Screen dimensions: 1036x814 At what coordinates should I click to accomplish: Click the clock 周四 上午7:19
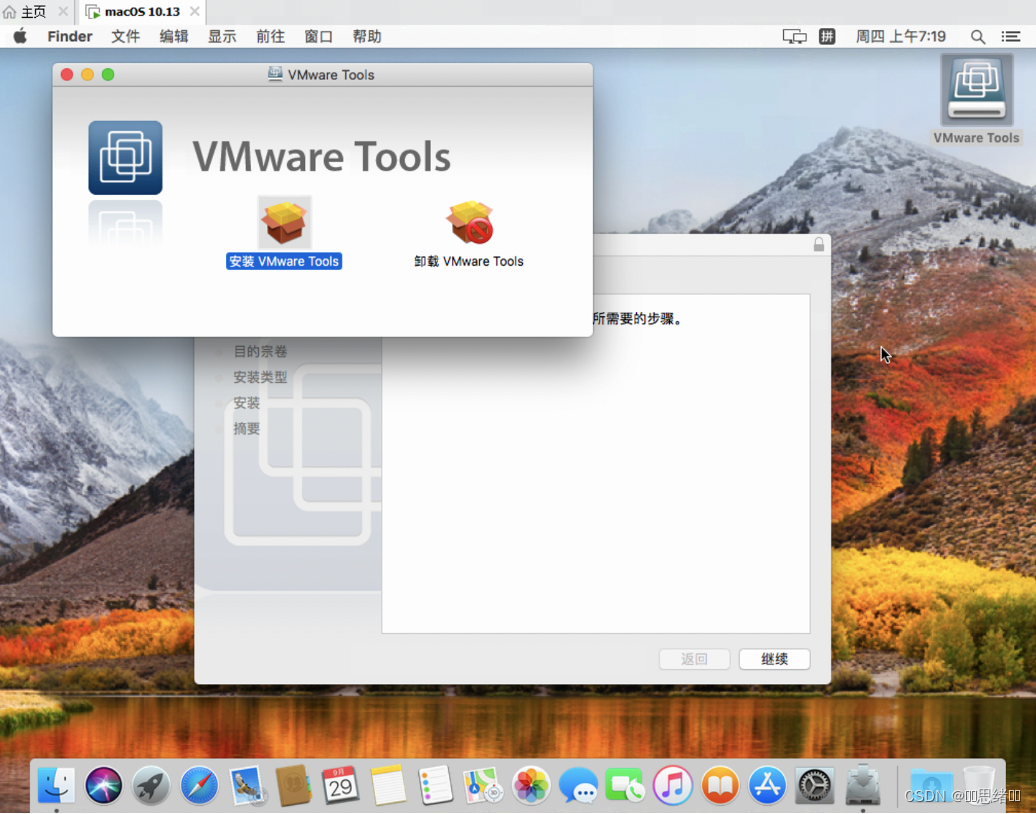(901, 36)
